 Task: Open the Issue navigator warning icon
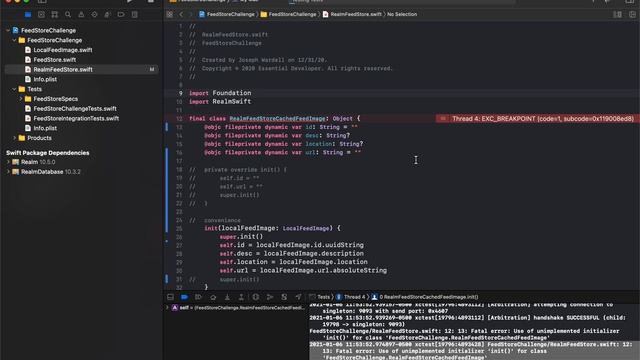click(81, 15)
